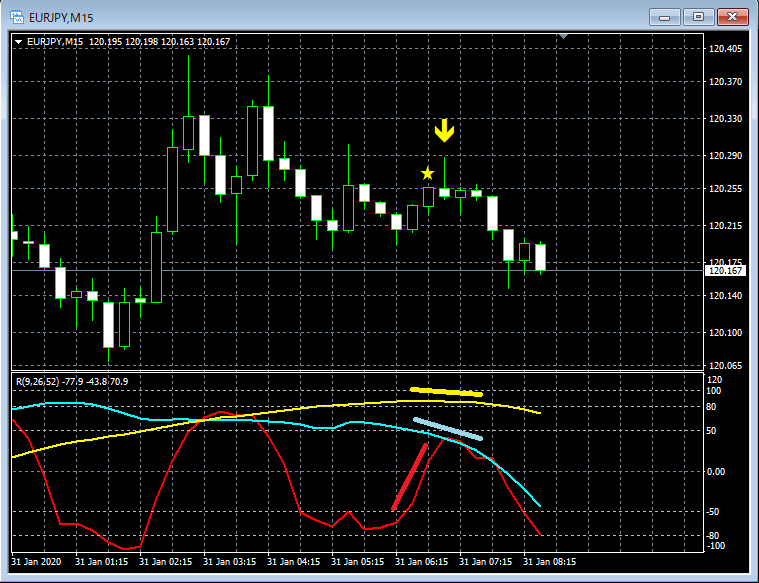Open the EURJPY,M15 chart dropdown triangle
This screenshot has width=759, height=583.
point(18,42)
